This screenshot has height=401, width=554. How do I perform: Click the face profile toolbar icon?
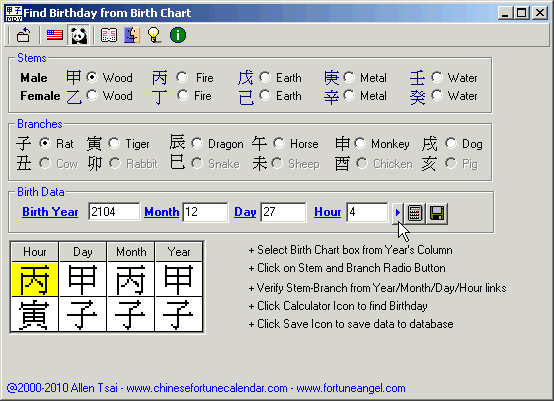tap(132, 35)
